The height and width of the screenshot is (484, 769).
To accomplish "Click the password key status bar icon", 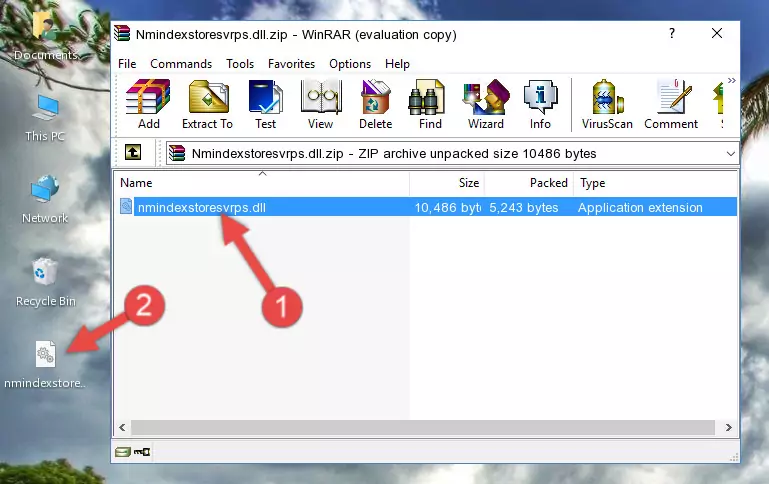I will tap(142, 452).
